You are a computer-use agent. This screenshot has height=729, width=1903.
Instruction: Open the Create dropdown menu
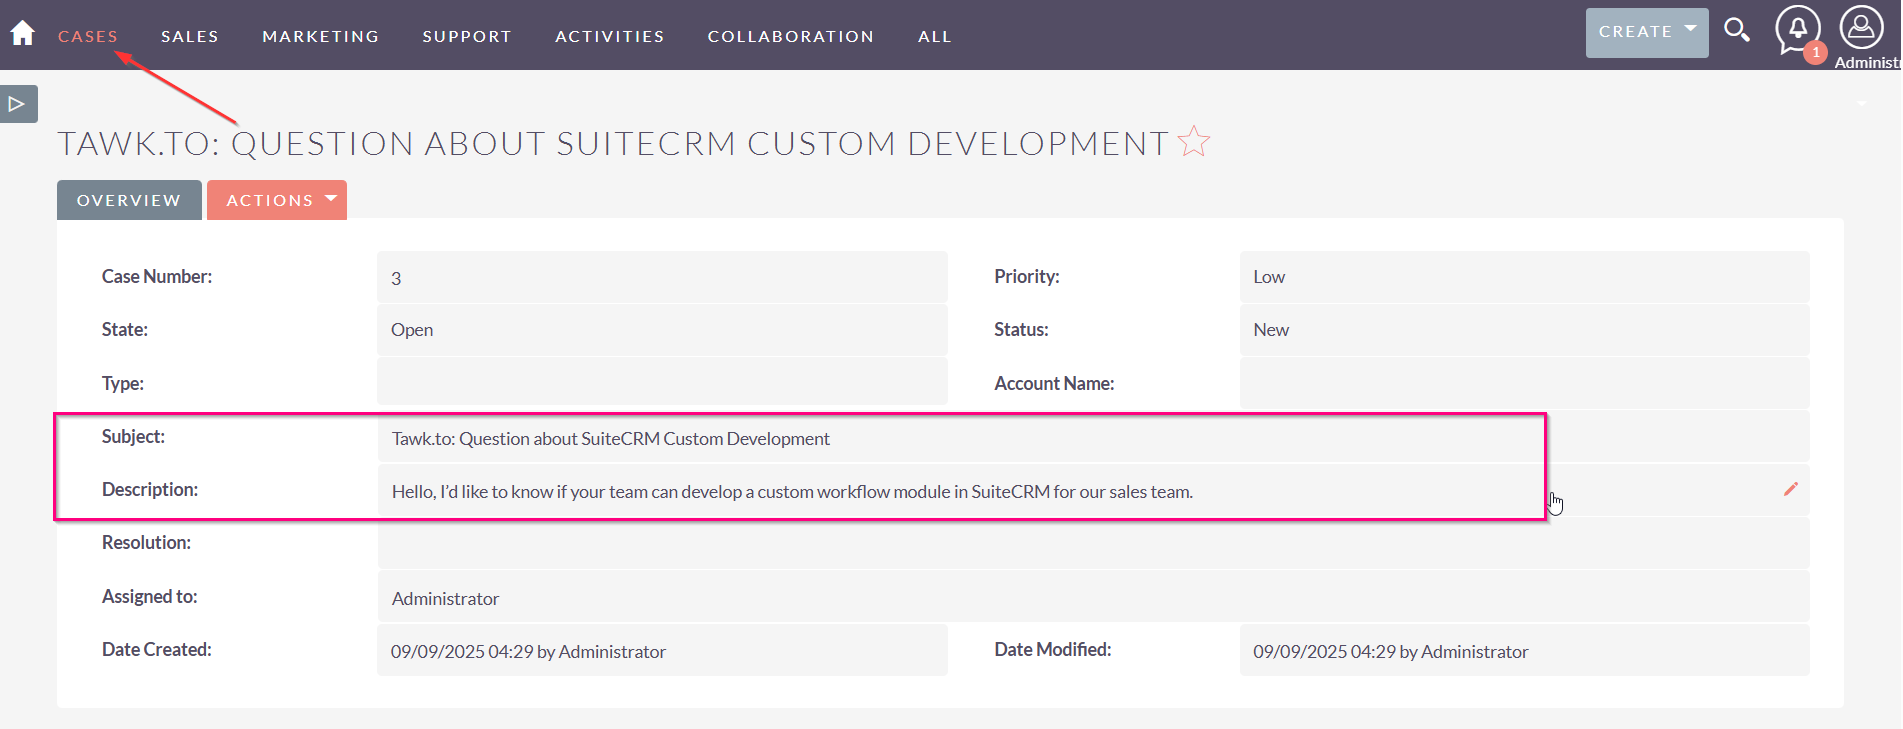coord(1646,32)
